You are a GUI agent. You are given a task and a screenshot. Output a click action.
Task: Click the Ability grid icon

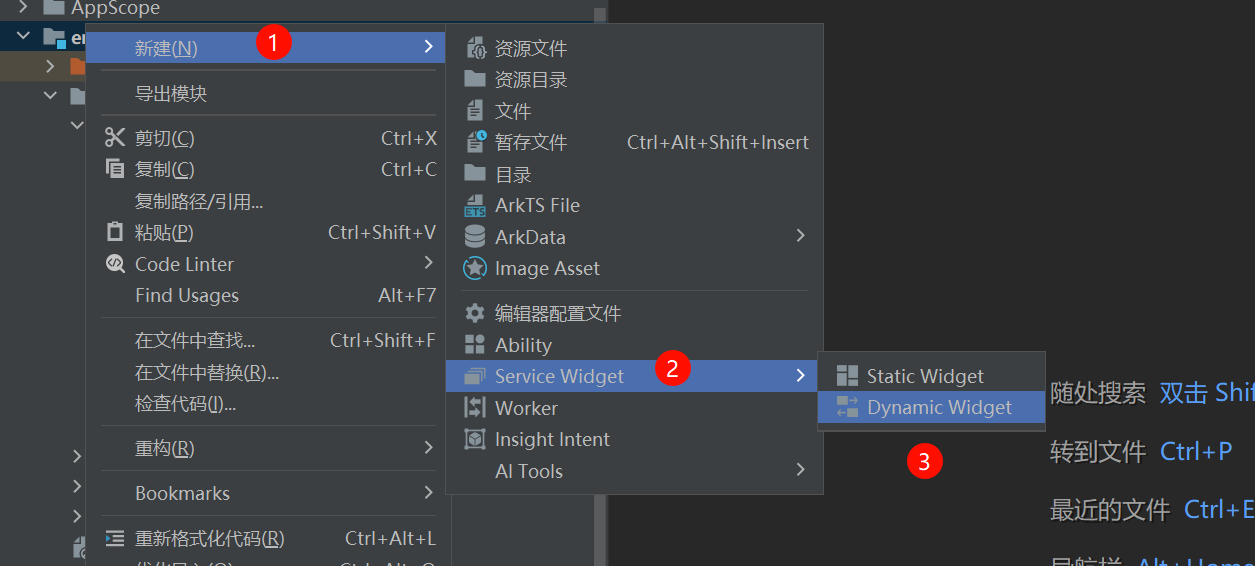(x=475, y=345)
